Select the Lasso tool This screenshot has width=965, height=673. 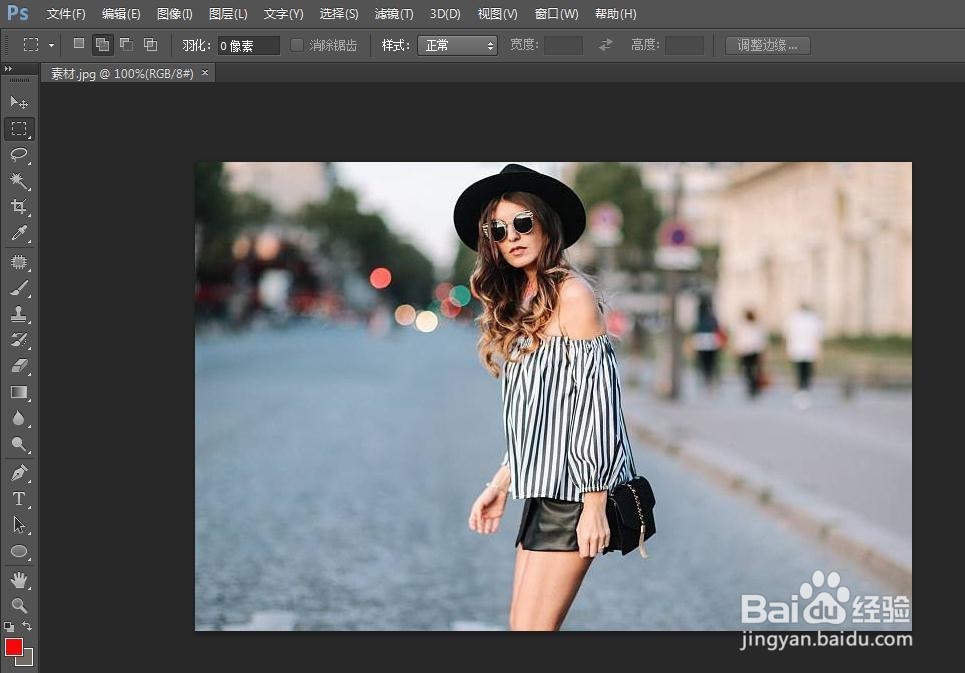tap(19, 154)
